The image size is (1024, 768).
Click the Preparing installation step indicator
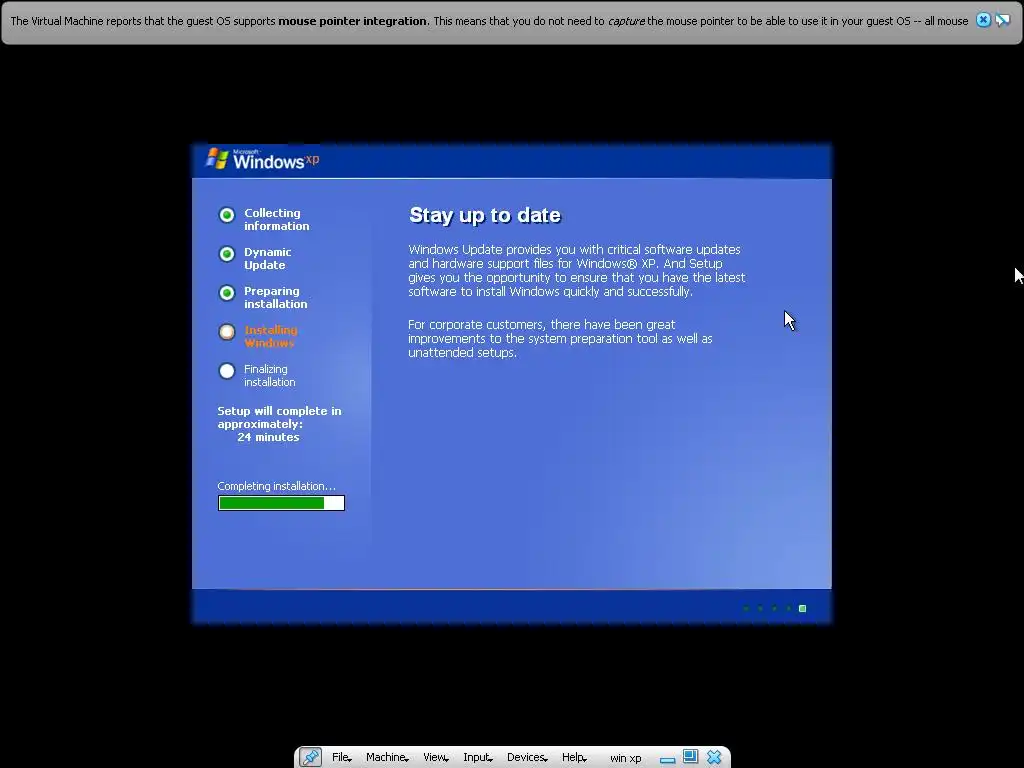(227, 293)
